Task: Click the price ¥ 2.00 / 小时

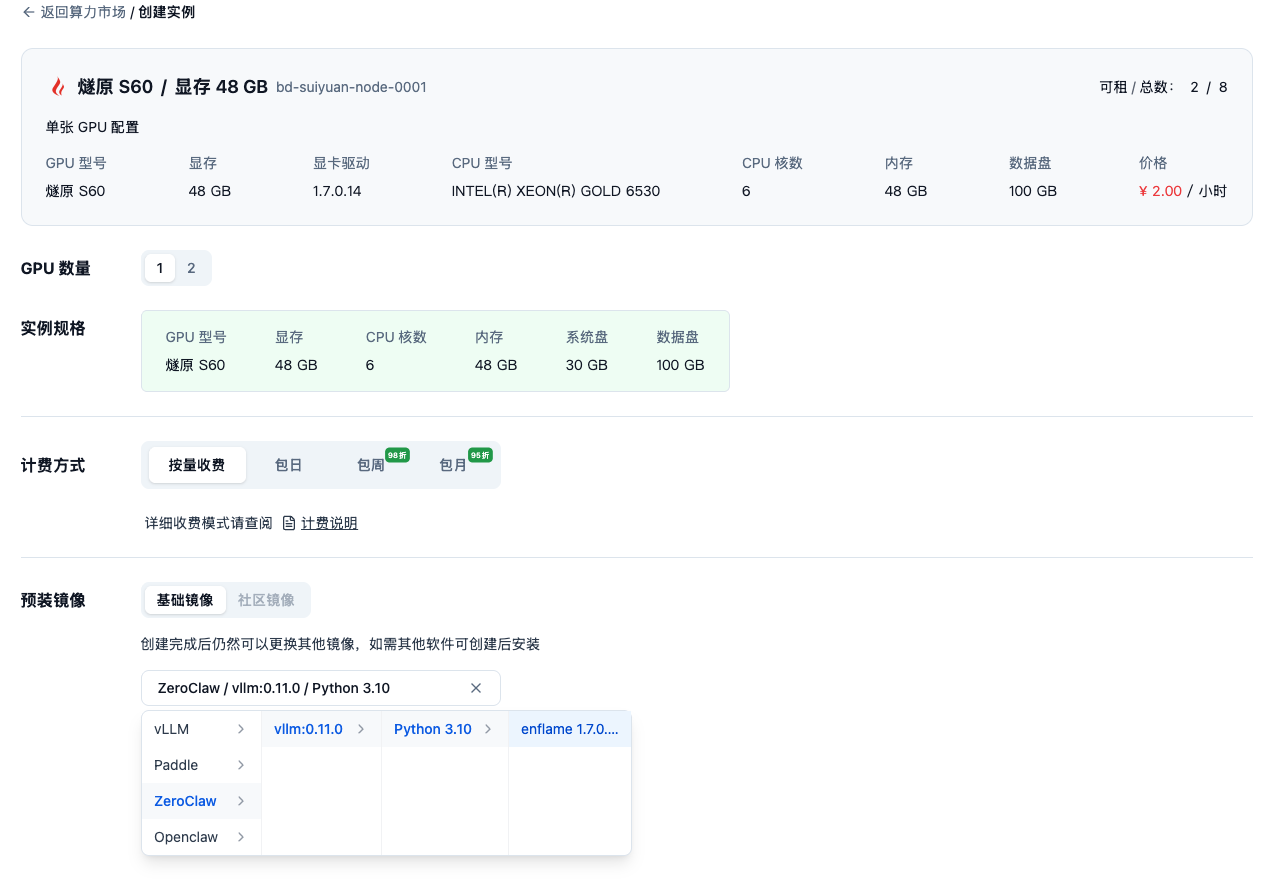Action: click(1183, 191)
